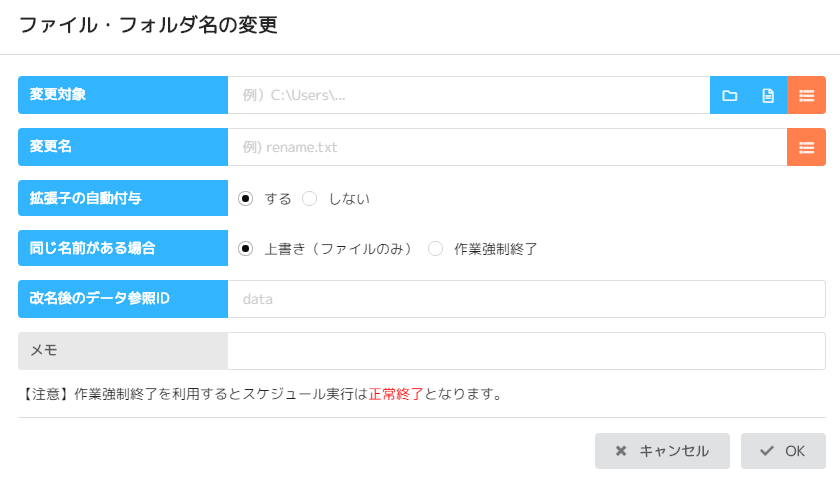This screenshot has height=487, width=840.
Task: Click the ファイル・フォルダ名の変更 dialog title
Action: click(x=148, y=26)
